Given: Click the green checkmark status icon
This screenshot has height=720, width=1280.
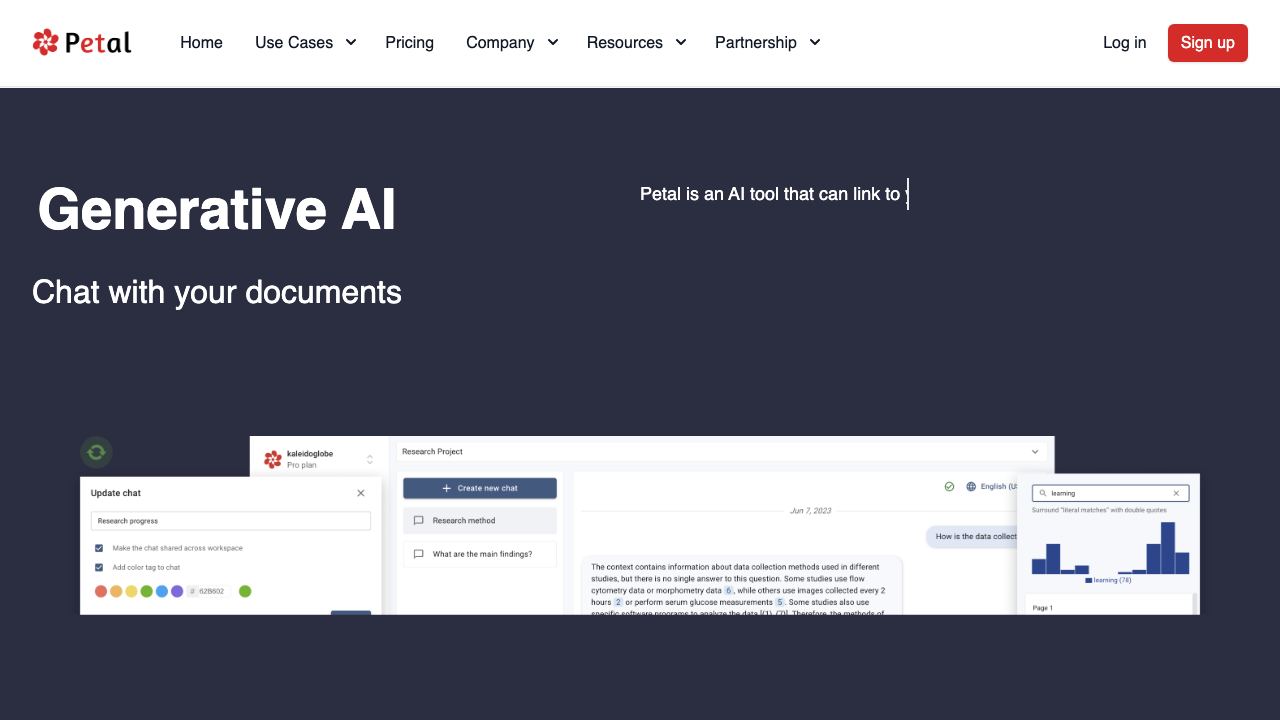Looking at the screenshot, I should (x=949, y=487).
